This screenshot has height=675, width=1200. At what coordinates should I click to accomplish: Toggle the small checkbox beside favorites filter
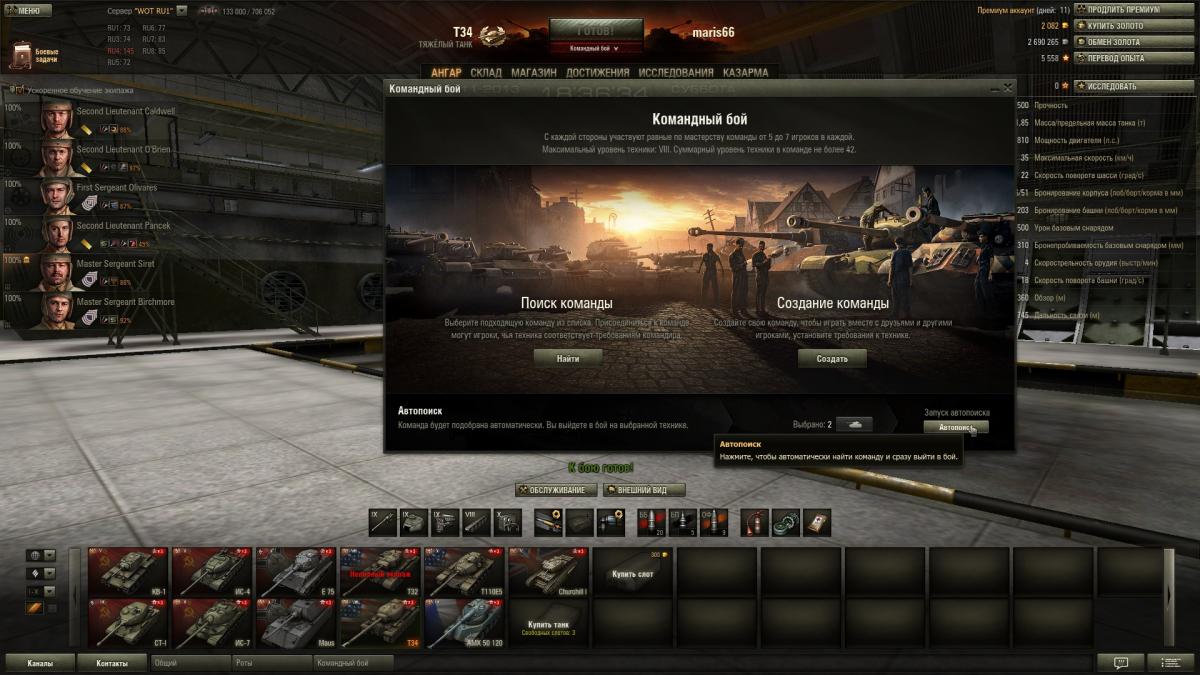click(52, 607)
